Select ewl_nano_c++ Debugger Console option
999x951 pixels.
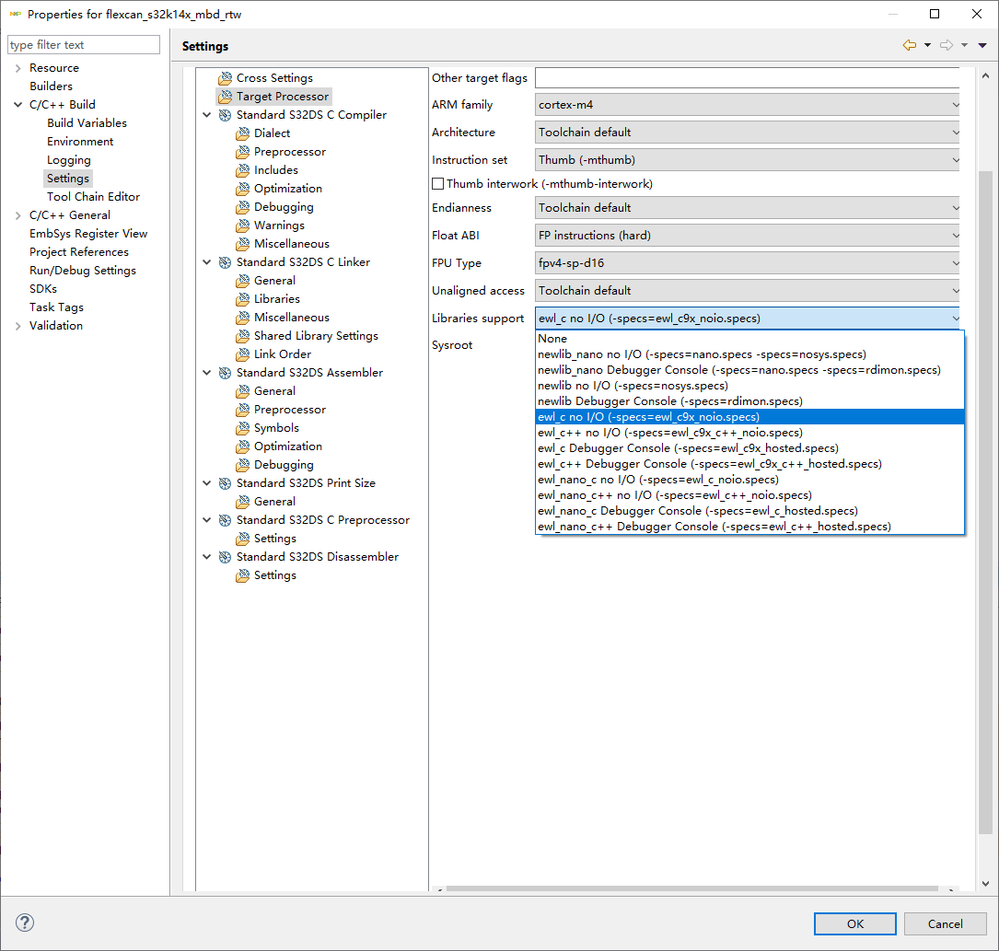coord(750,527)
